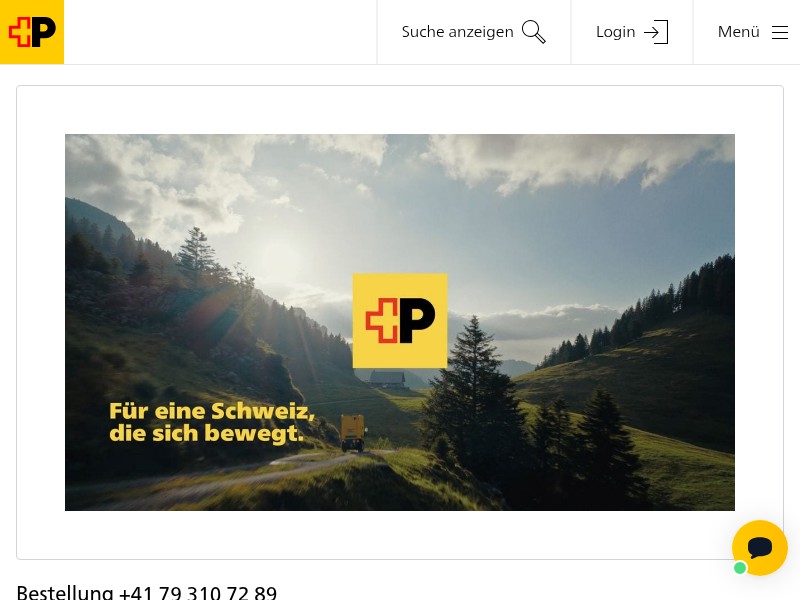Click the magnifying glass search icon
The height and width of the screenshot is (600, 800).
pos(534,32)
